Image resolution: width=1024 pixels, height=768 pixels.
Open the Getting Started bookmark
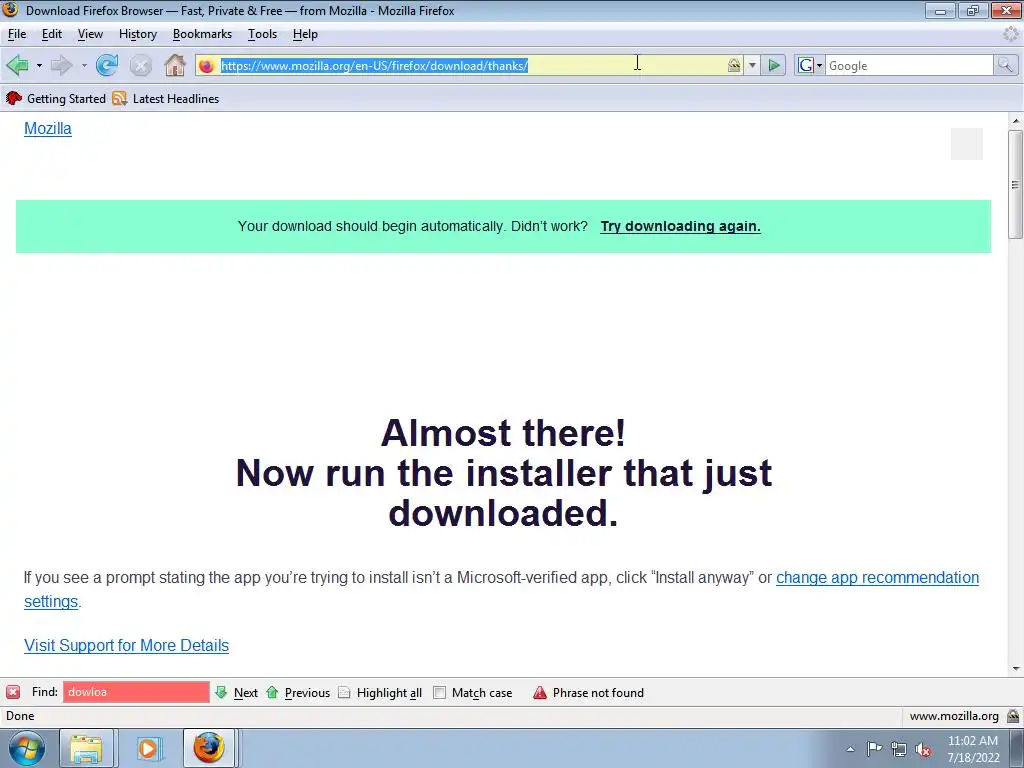(56, 99)
